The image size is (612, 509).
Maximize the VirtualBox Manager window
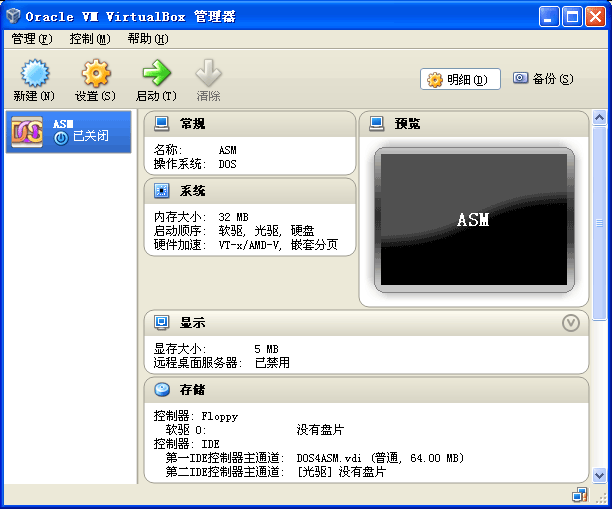click(x=572, y=16)
